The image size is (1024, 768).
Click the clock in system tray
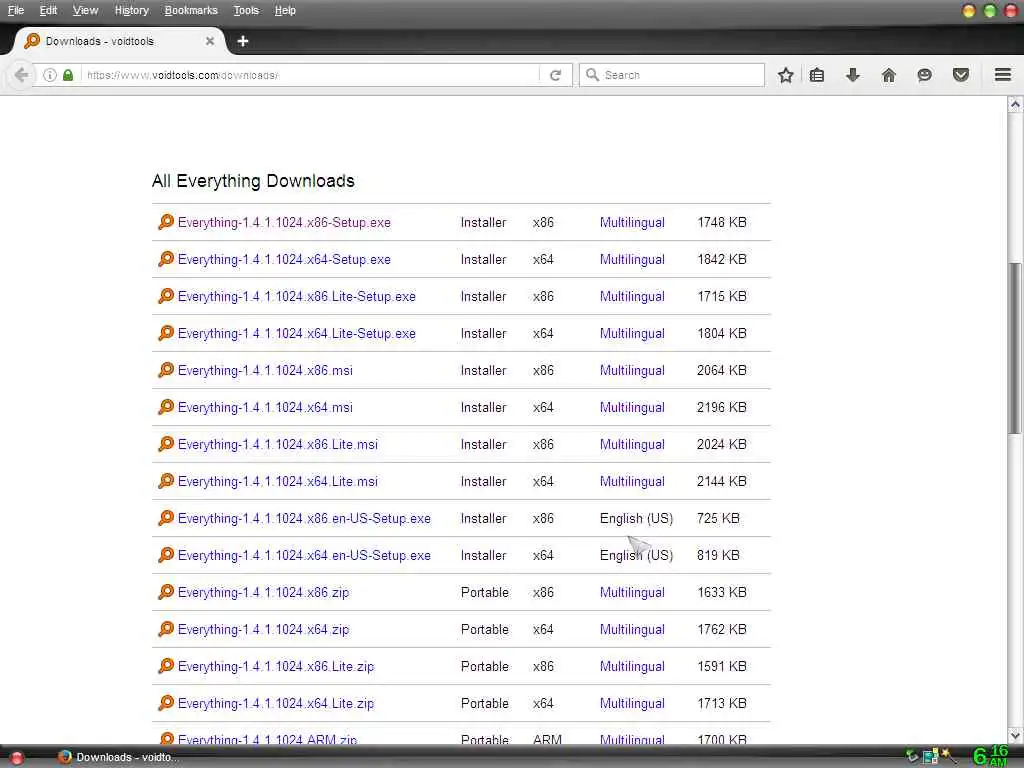pos(991,756)
